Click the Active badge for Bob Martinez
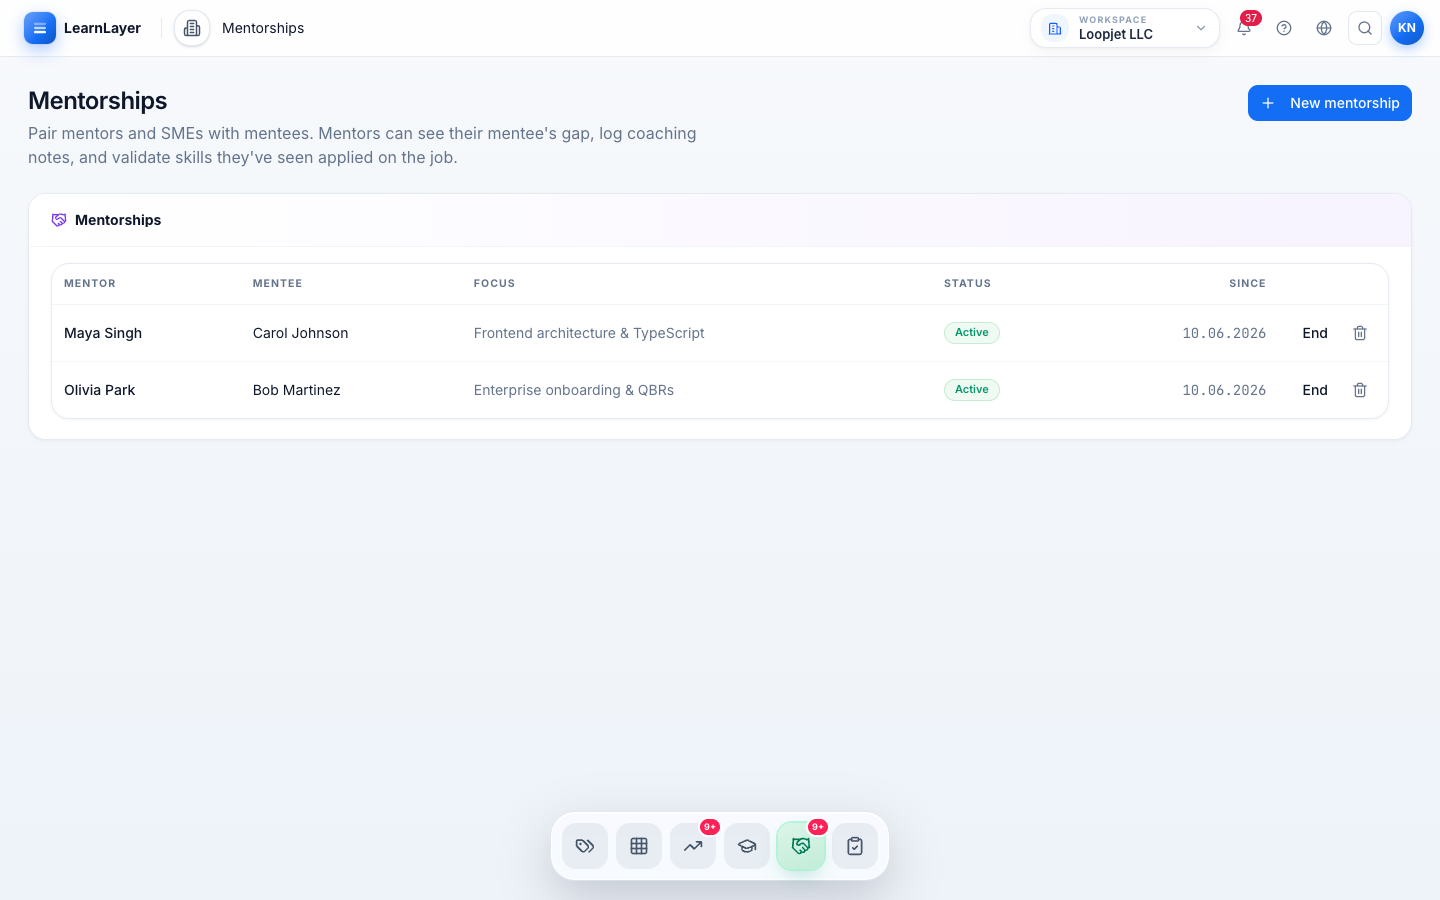The width and height of the screenshot is (1440, 900). pos(972,390)
